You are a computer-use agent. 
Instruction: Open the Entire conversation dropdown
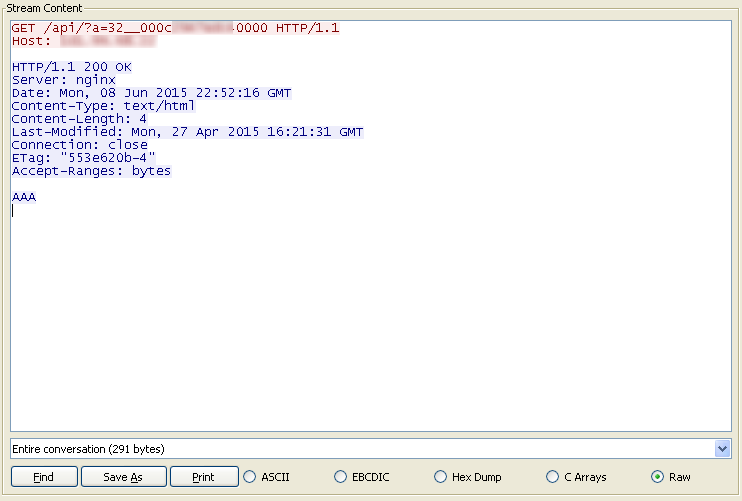pos(371,448)
